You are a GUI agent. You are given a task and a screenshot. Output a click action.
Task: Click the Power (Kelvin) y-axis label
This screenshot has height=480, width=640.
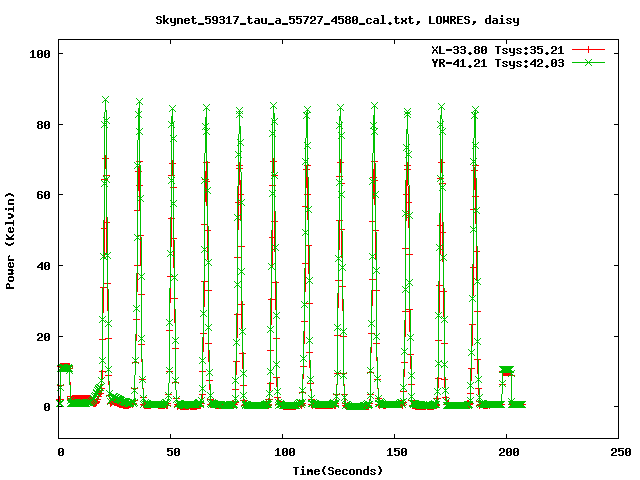point(11,243)
